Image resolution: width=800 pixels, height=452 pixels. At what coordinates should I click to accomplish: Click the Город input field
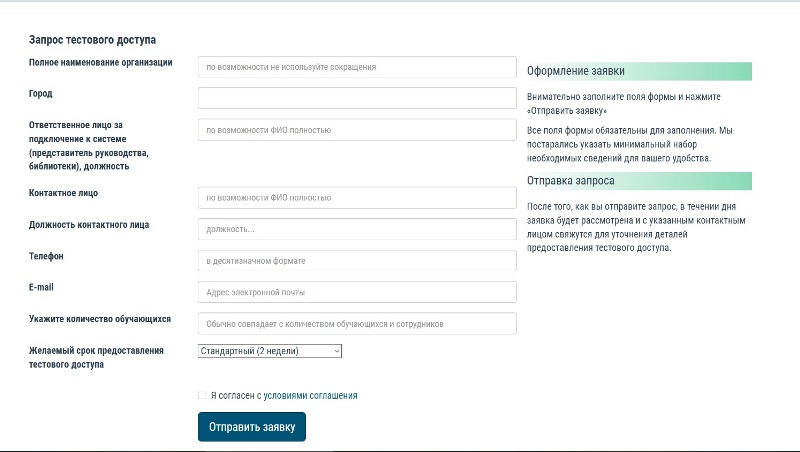[357, 98]
